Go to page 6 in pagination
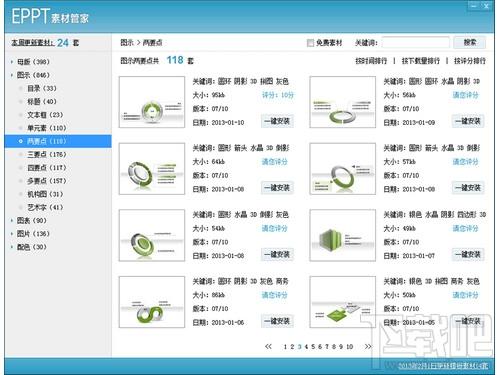 (320, 347)
